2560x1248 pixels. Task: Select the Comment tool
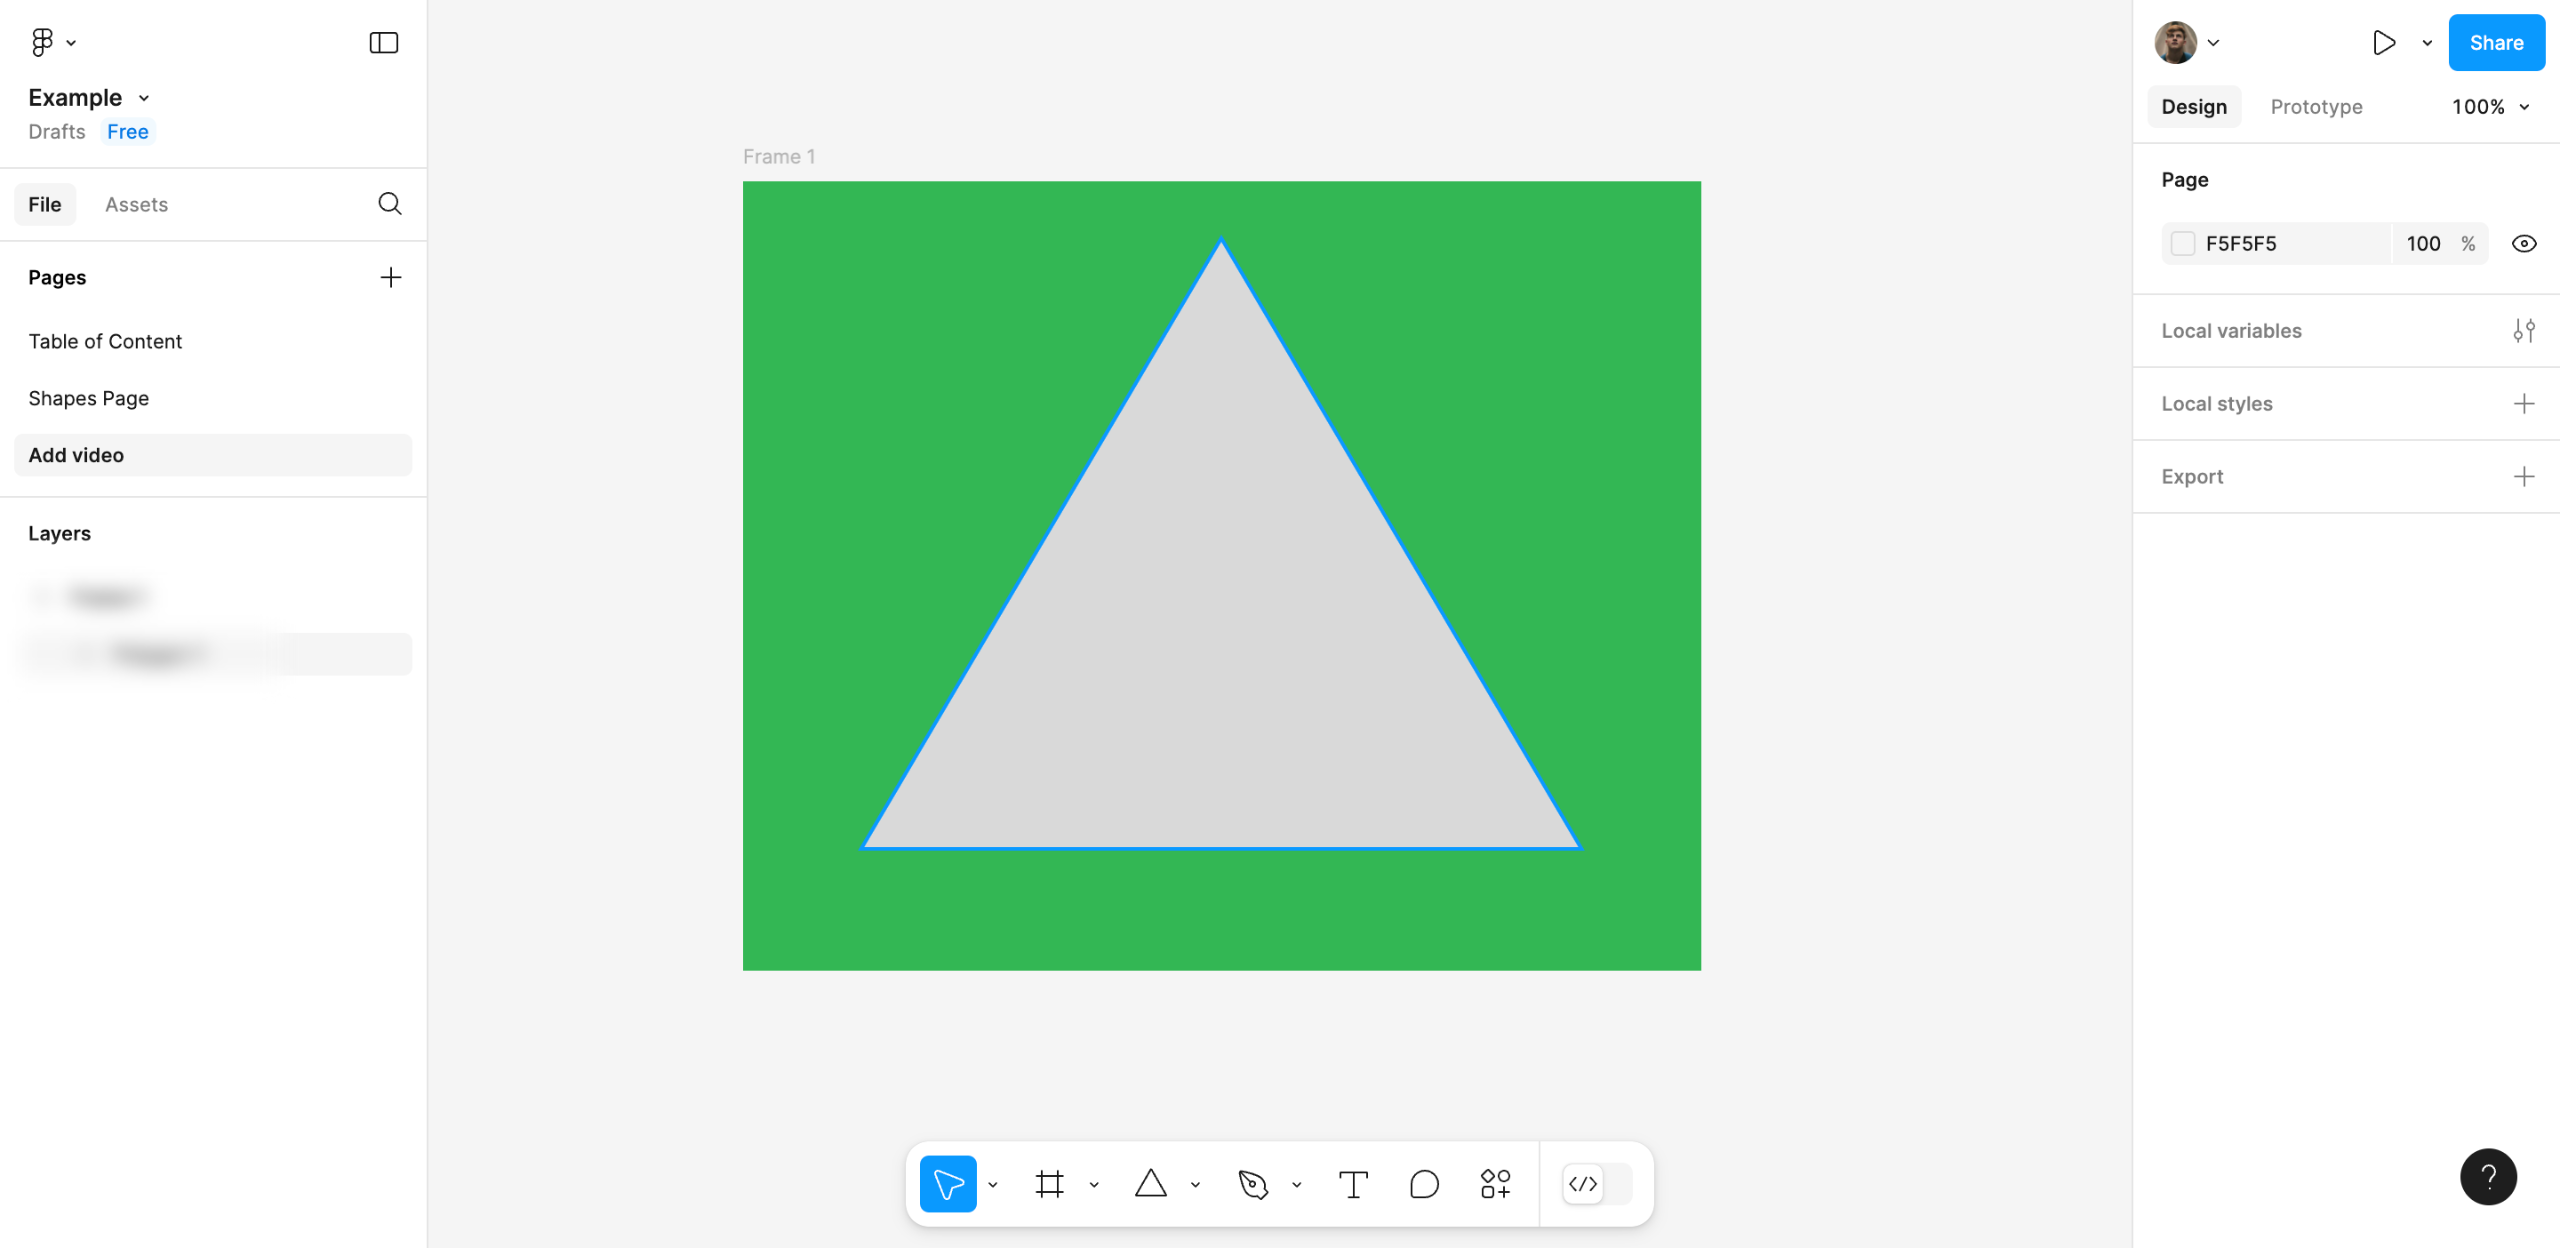(1424, 1184)
